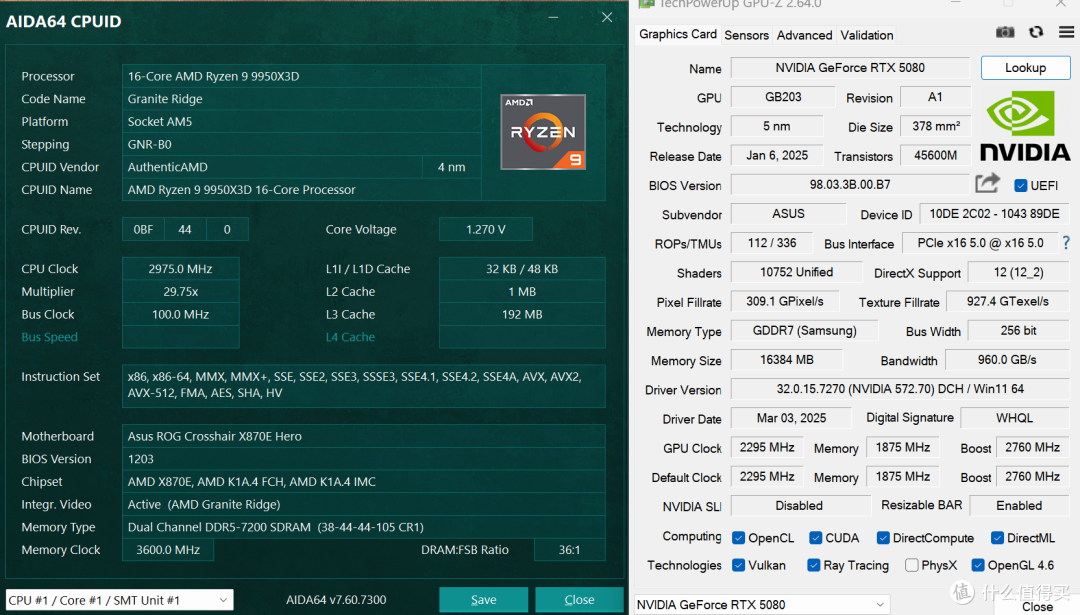Click the Bandwidth 960.0 GB/s field

1007,359
